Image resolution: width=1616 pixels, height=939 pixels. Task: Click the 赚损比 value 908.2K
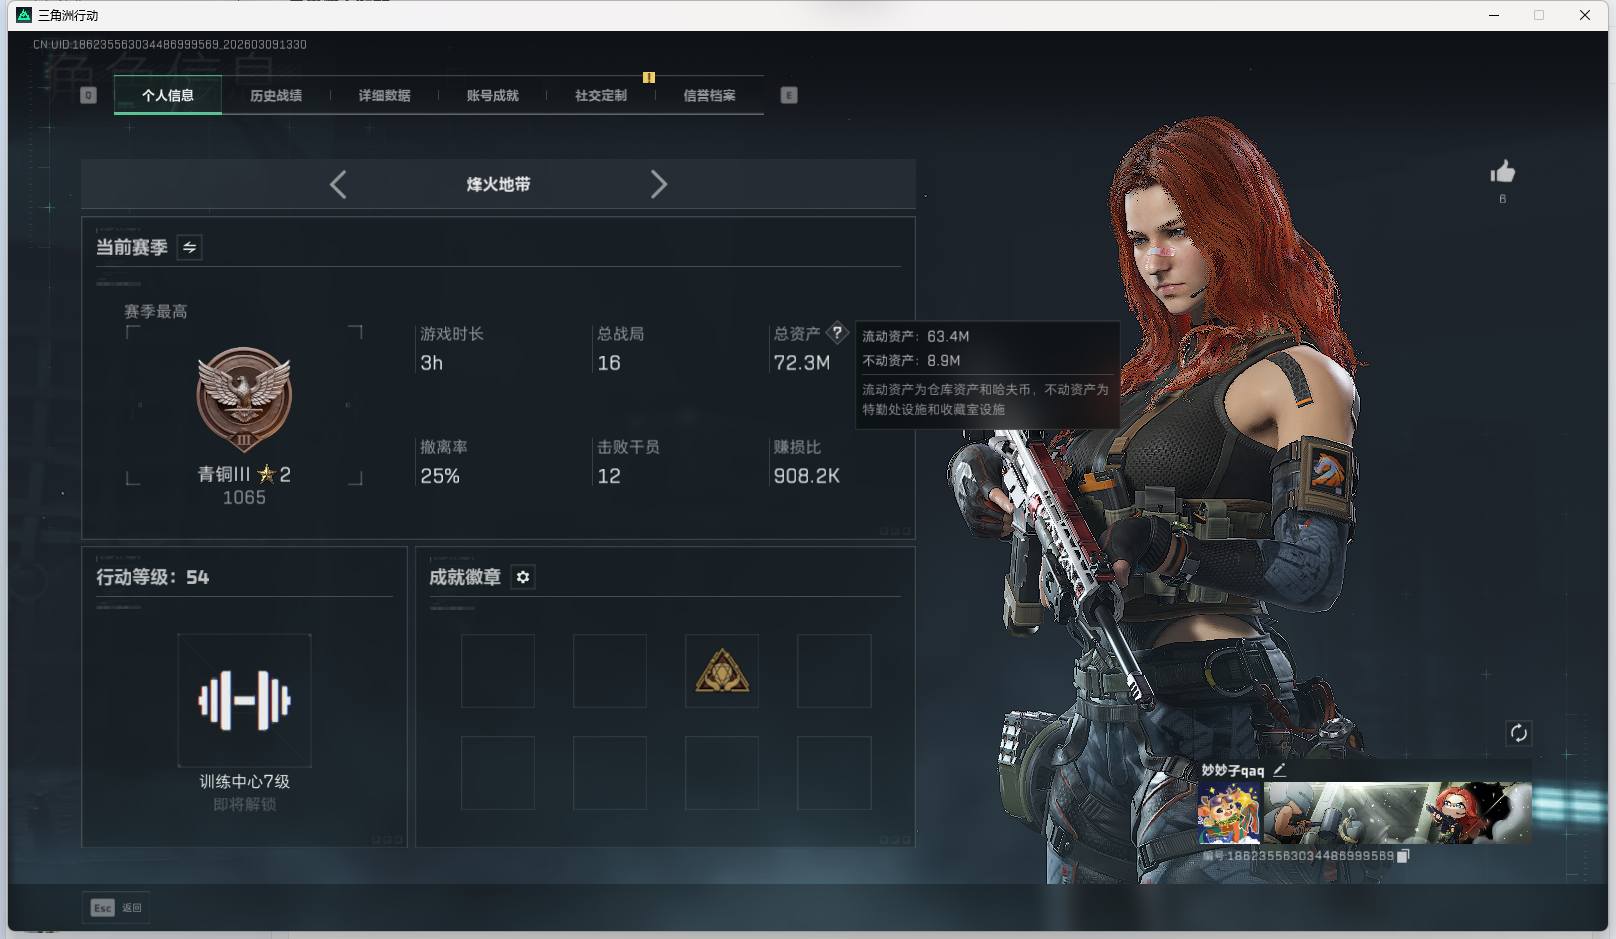pos(806,476)
